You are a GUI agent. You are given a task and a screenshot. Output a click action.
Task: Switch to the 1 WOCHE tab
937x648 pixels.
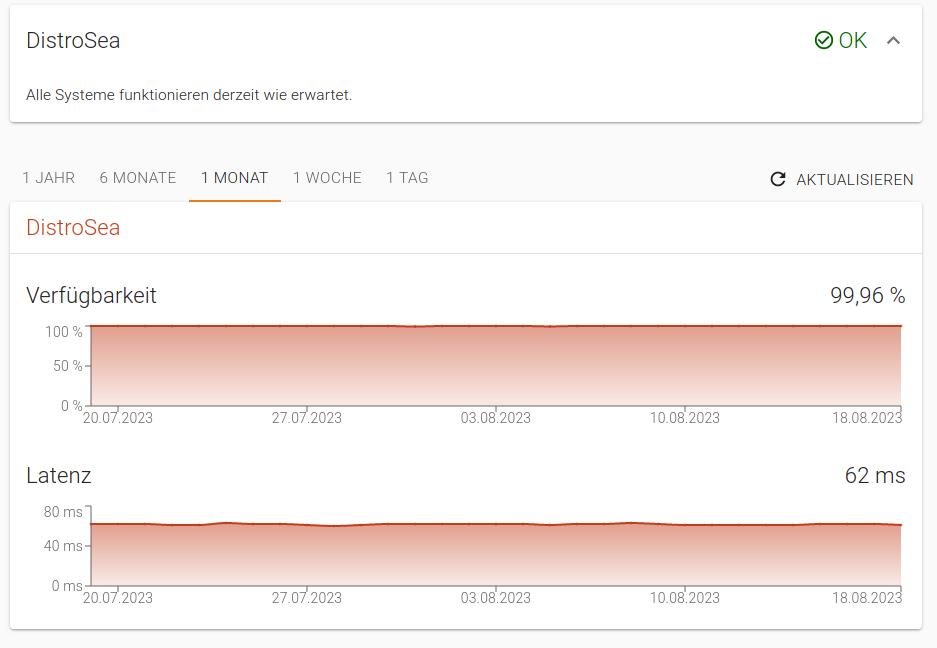point(327,178)
